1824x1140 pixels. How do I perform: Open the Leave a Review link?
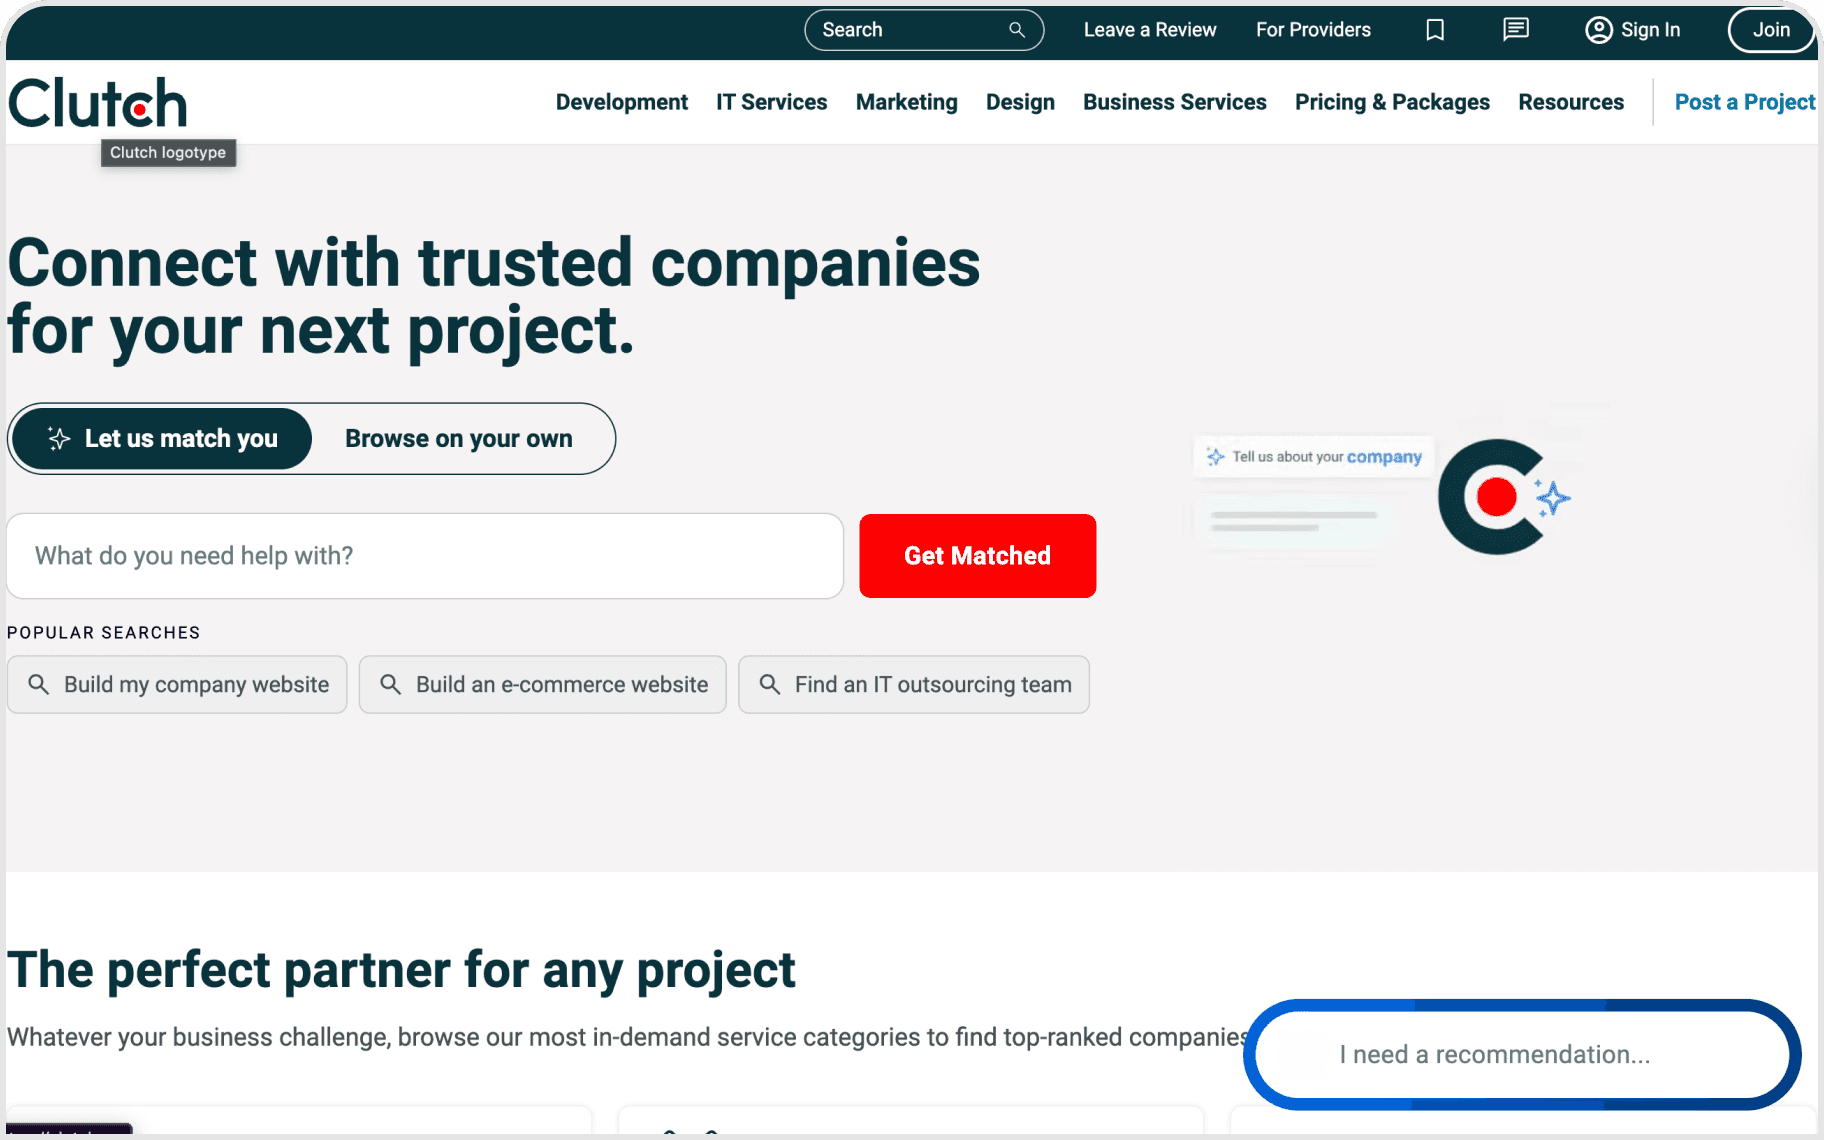click(x=1150, y=30)
